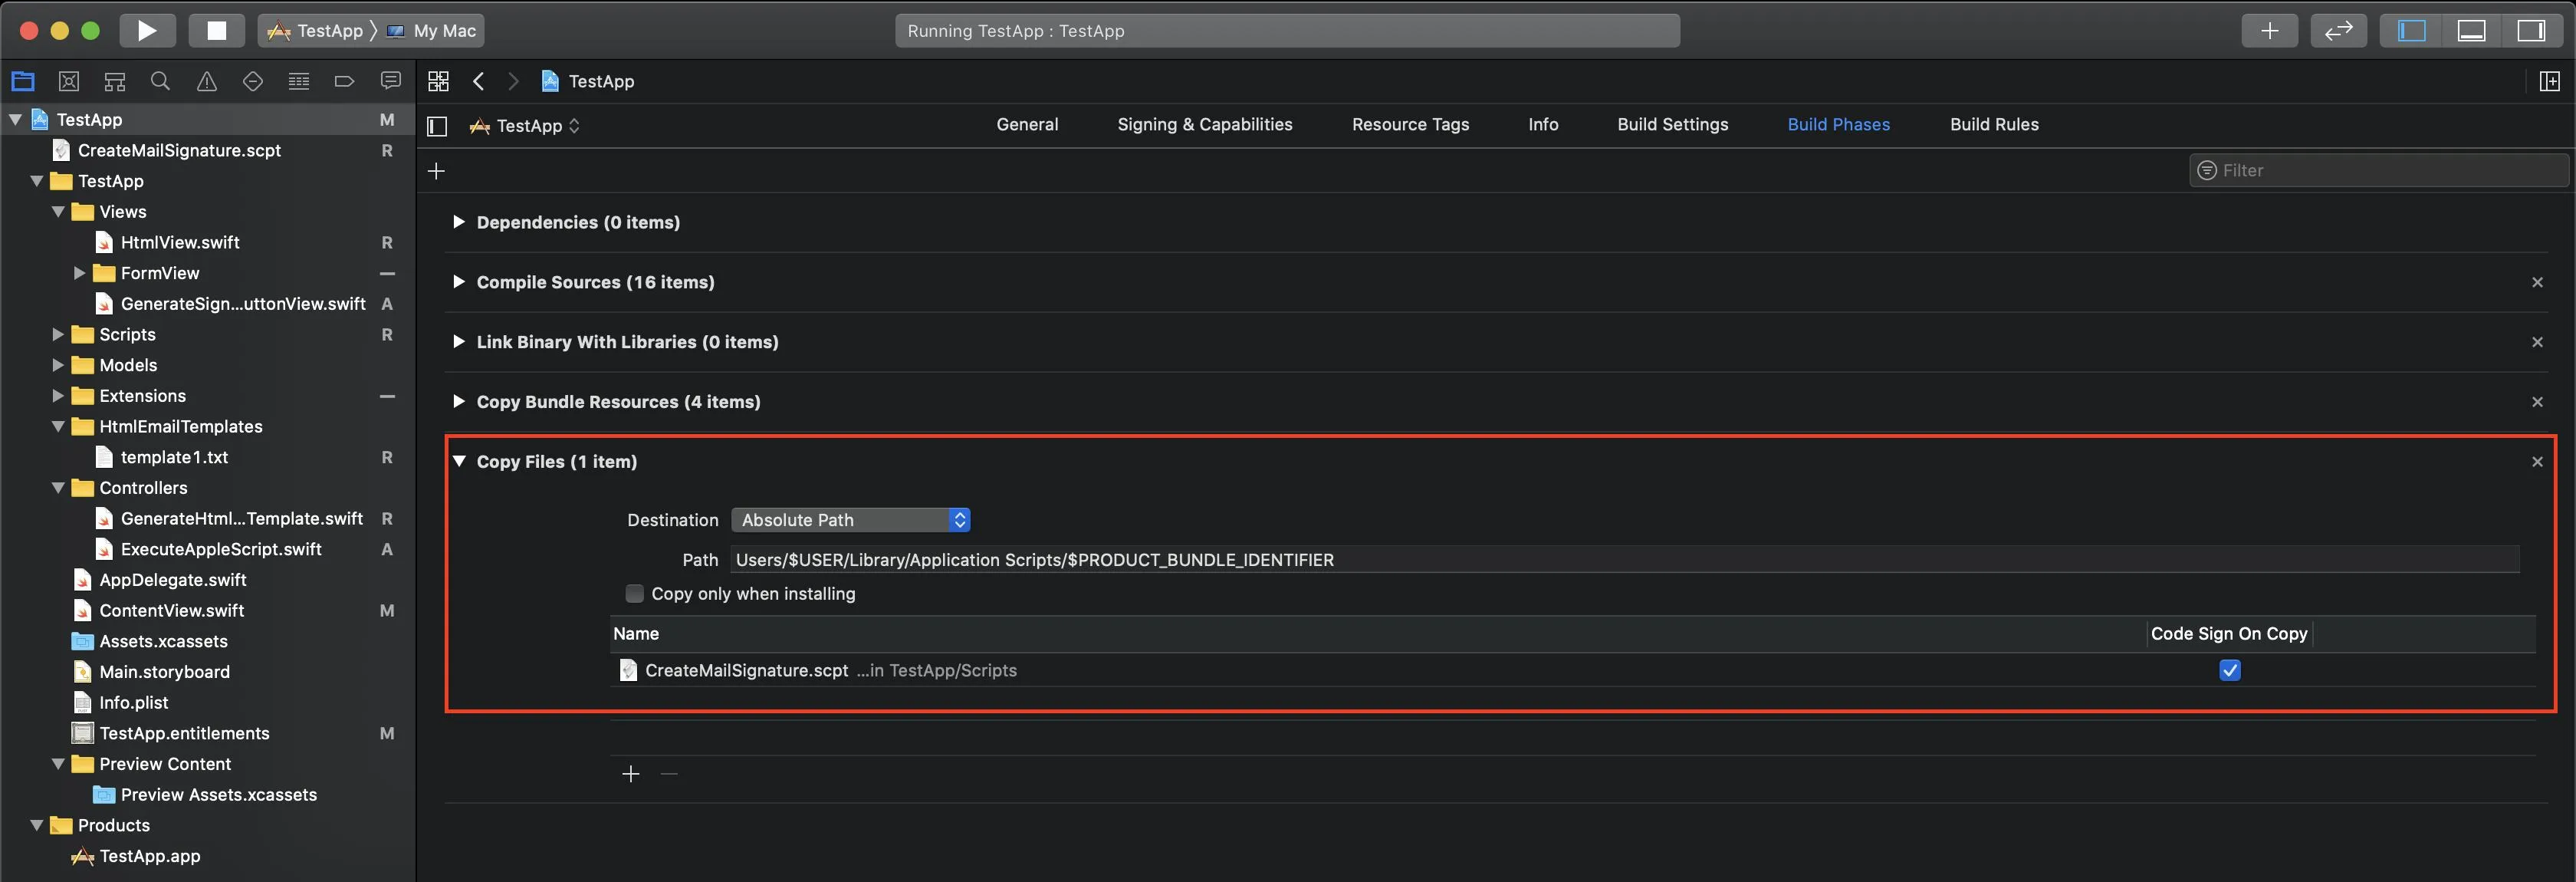Screen dimensions: 2576x882
Task: Open the Signing & Capabilities tab
Action: pyautogui.click(x=1204, y=124)
